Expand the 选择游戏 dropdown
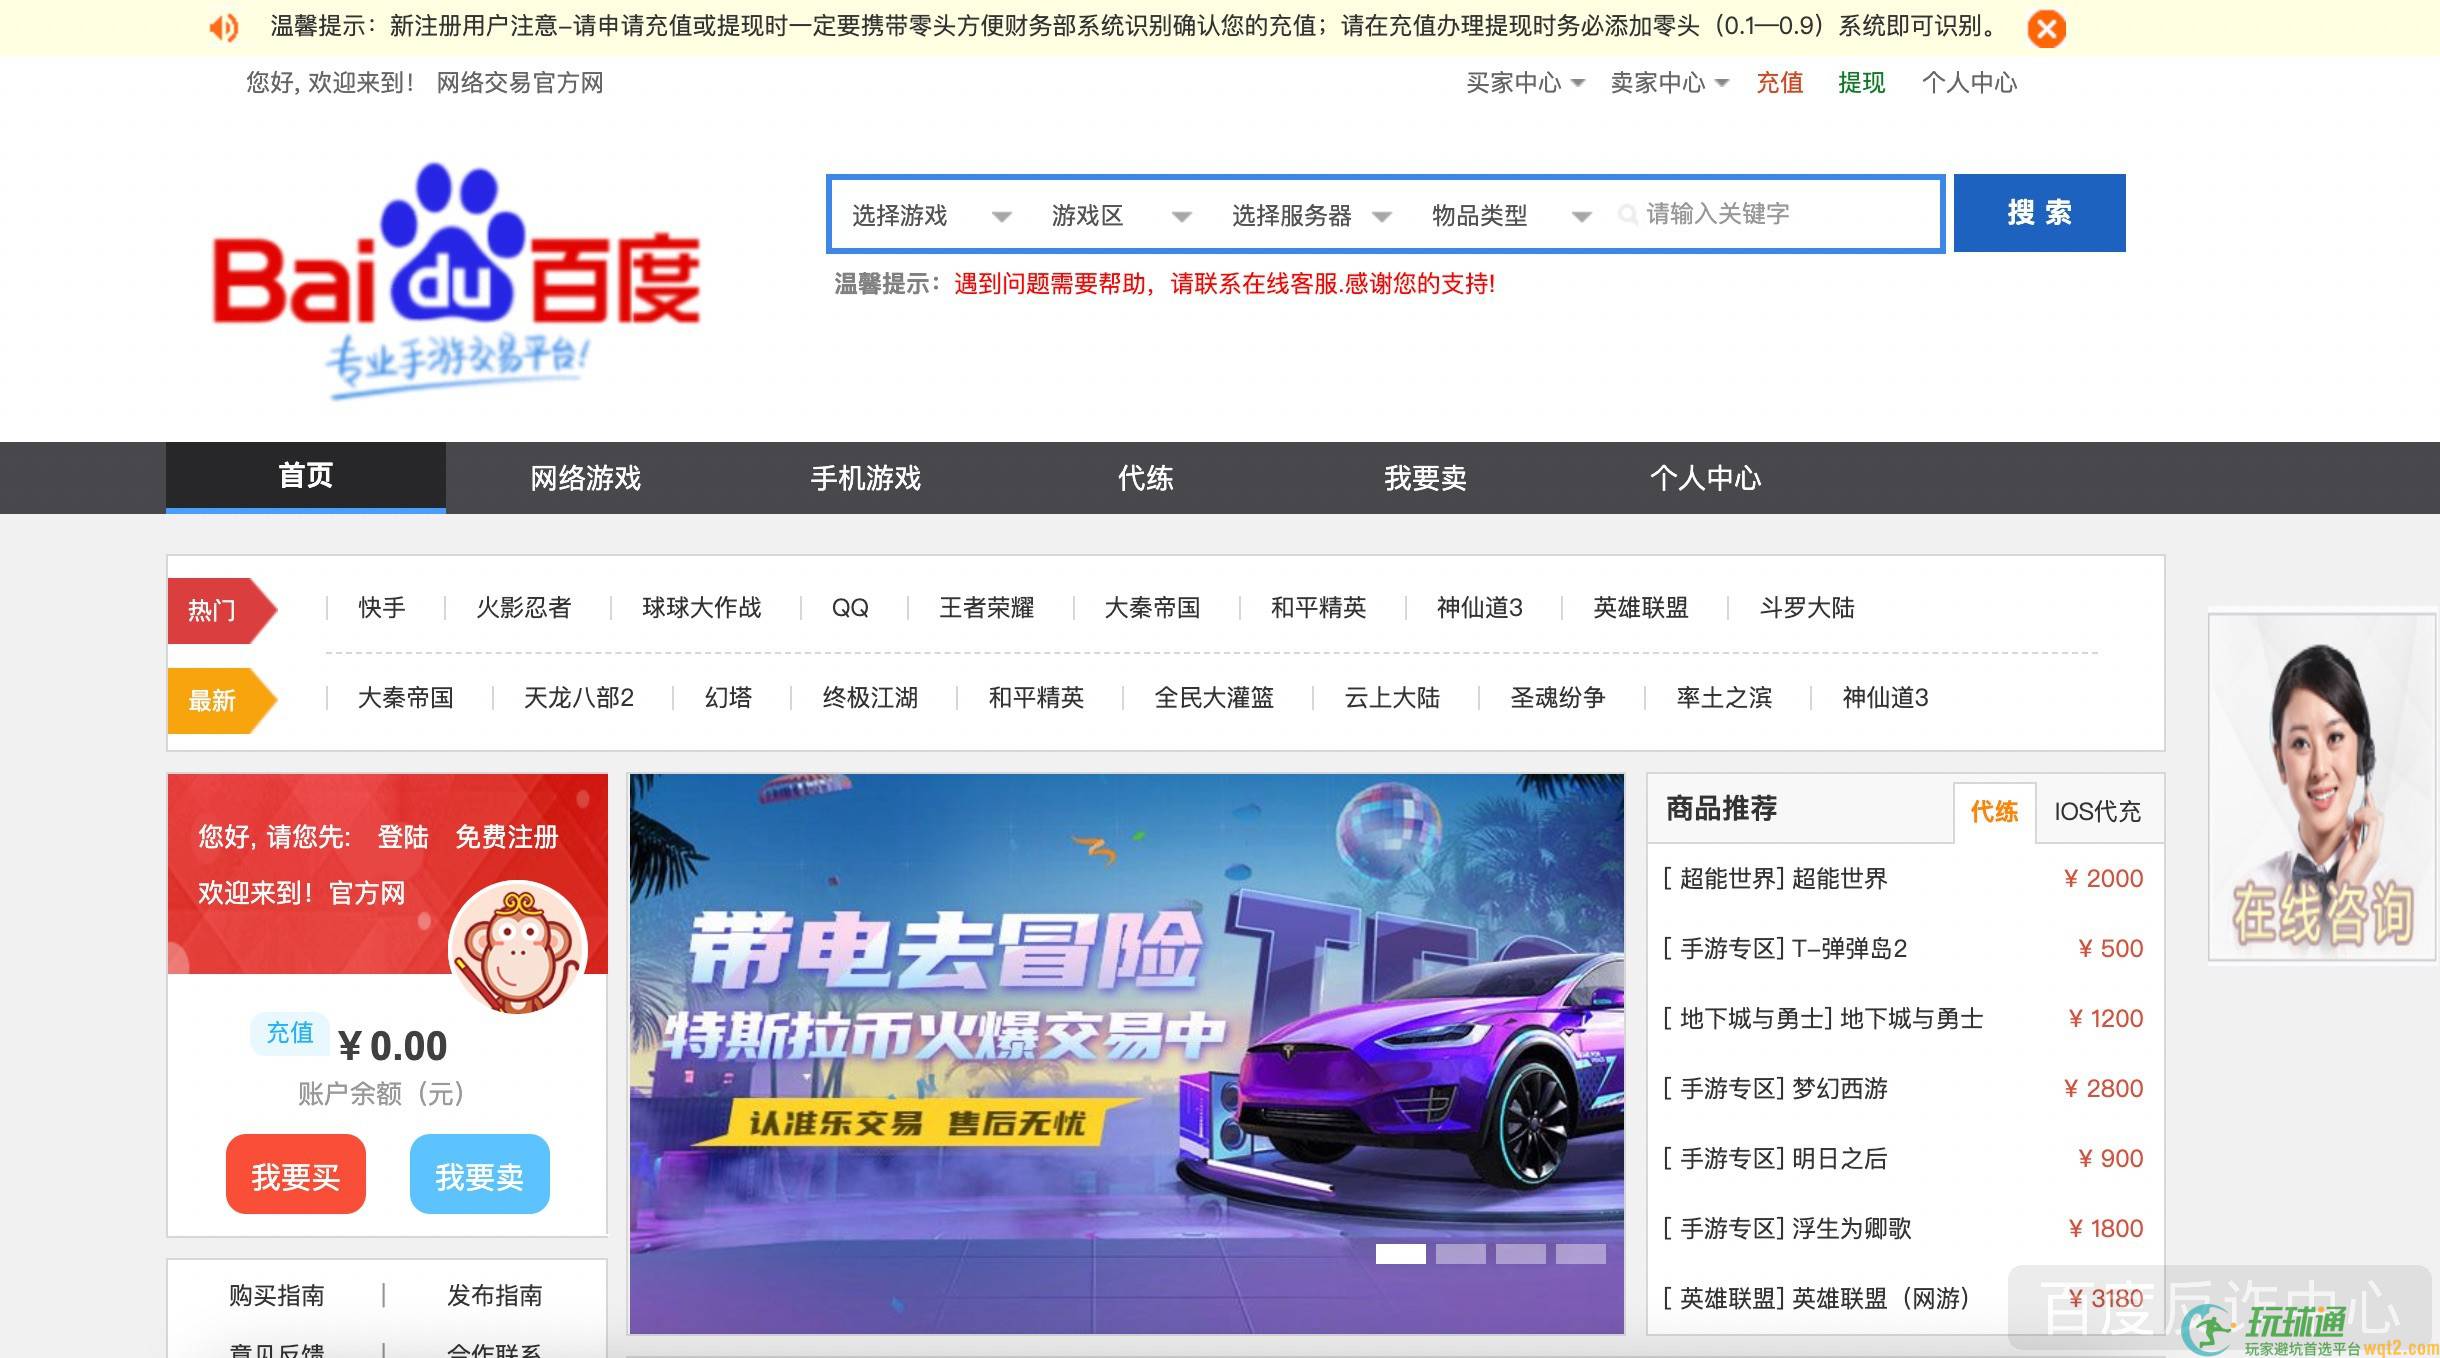The height and width of the screenshot is (1358, 2440). click(x=931, y=215)
